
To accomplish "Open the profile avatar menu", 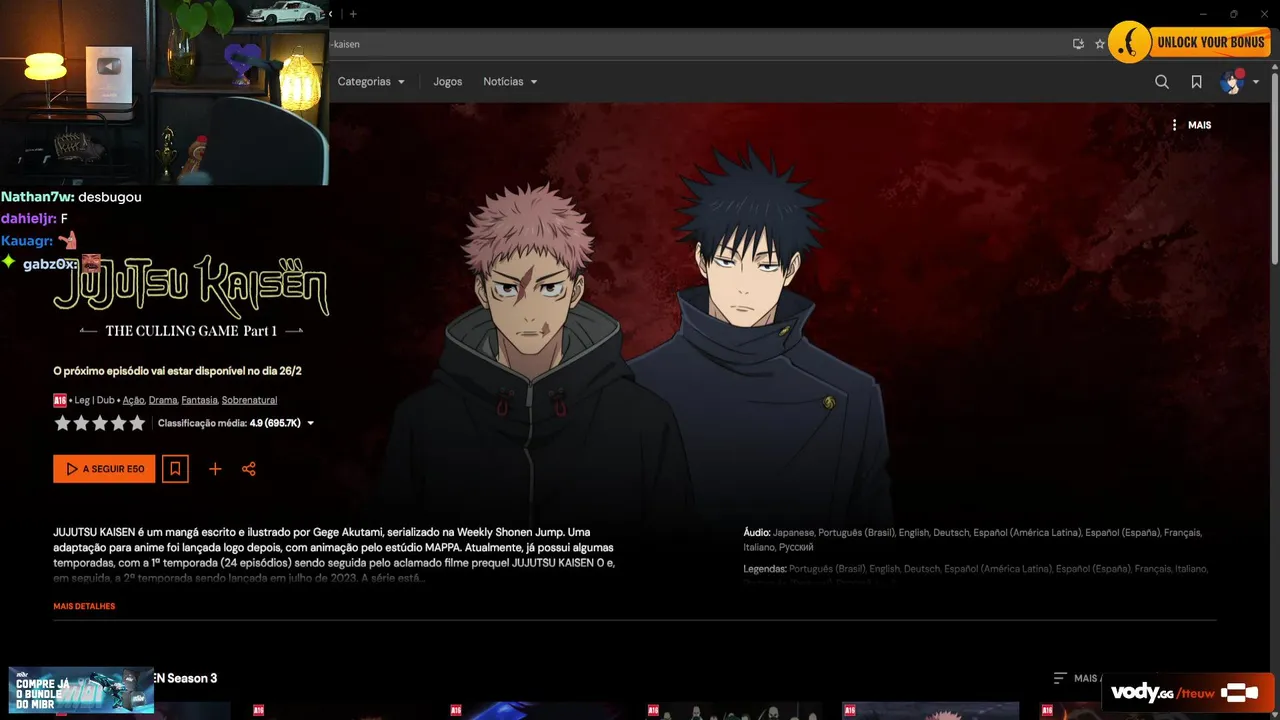I will 1231,82.
